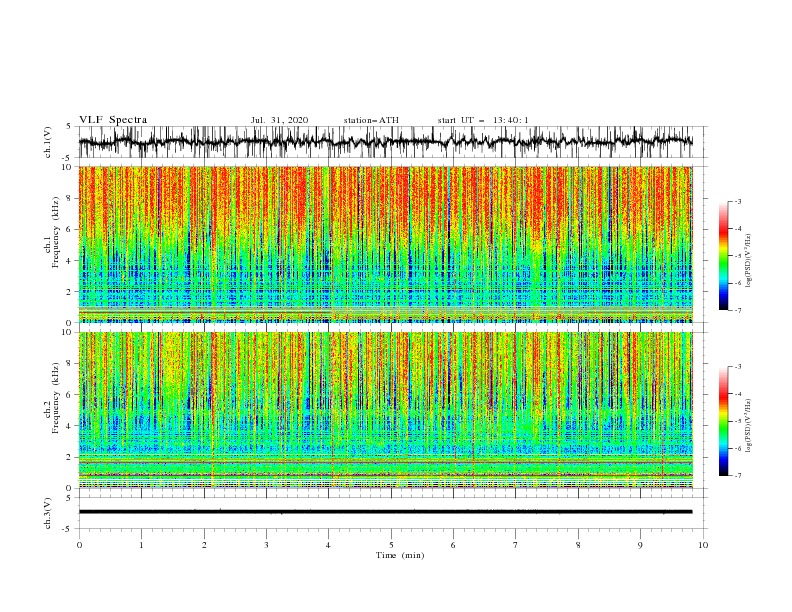Click the "VLF Spectra" title text
This screenshot has width=792, height=612.
[x=113, y=120]
